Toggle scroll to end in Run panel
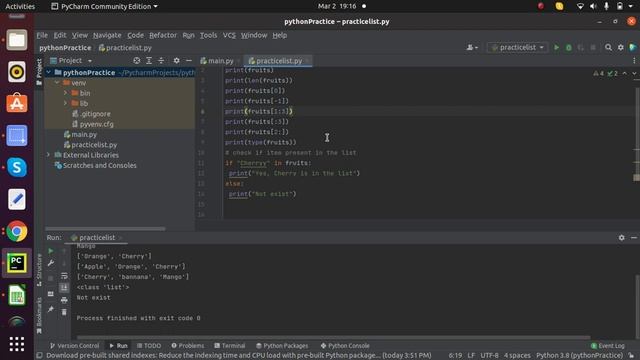640x360 pixels. [x=64, y=288]
